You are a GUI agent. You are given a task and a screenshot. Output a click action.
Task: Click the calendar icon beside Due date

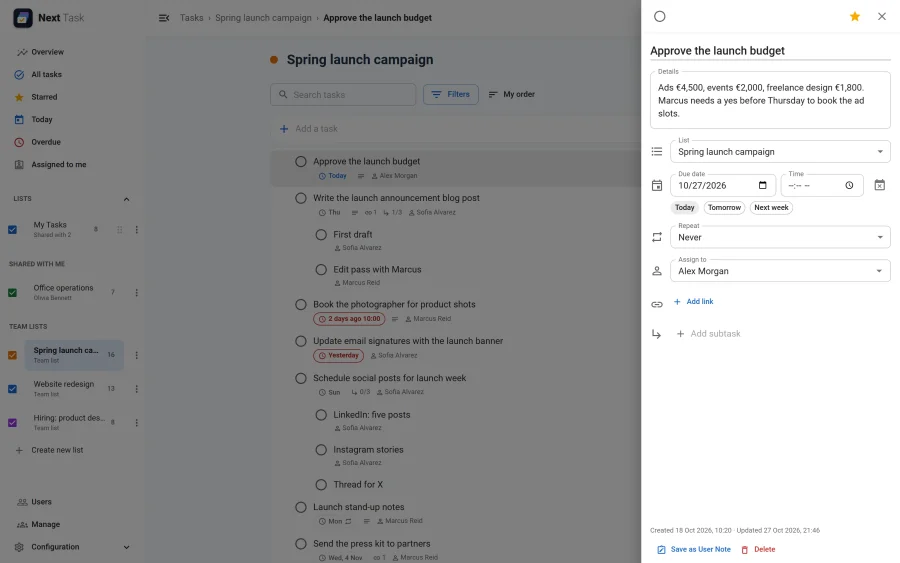(657, 185)
